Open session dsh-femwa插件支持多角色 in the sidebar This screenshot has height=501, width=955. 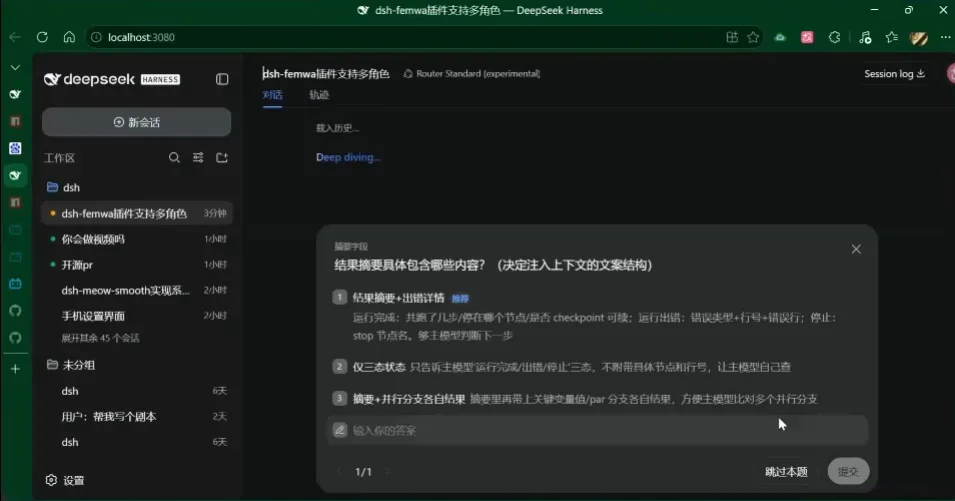pyautogui.click(x=136, y=214)
